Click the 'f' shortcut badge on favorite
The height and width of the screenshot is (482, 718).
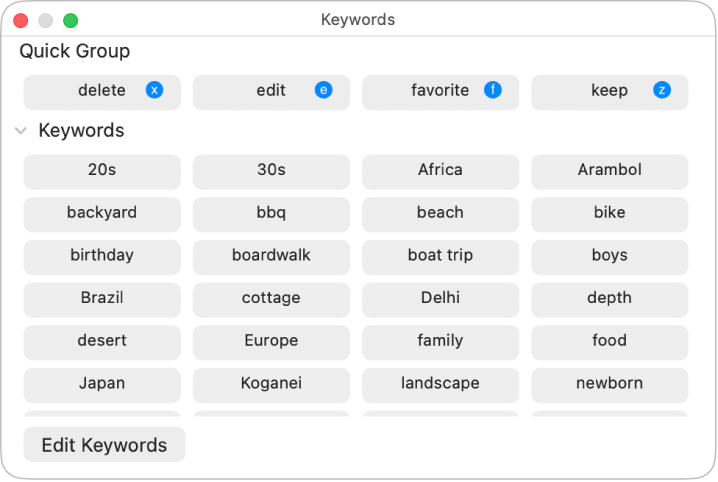pos(493,90)
